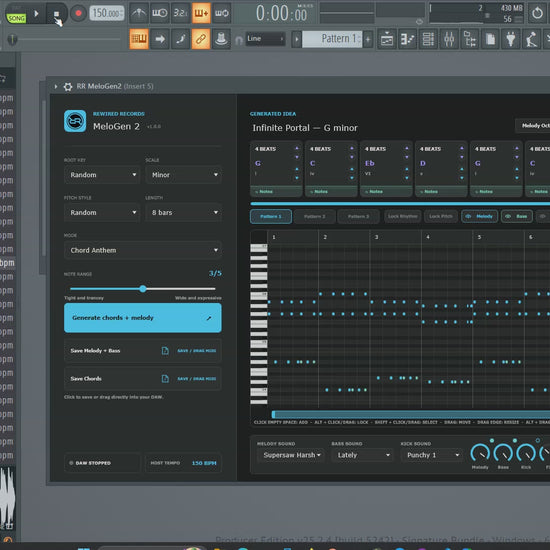Open the Playlist view icon
550x550 pixels.
(387, 39)
